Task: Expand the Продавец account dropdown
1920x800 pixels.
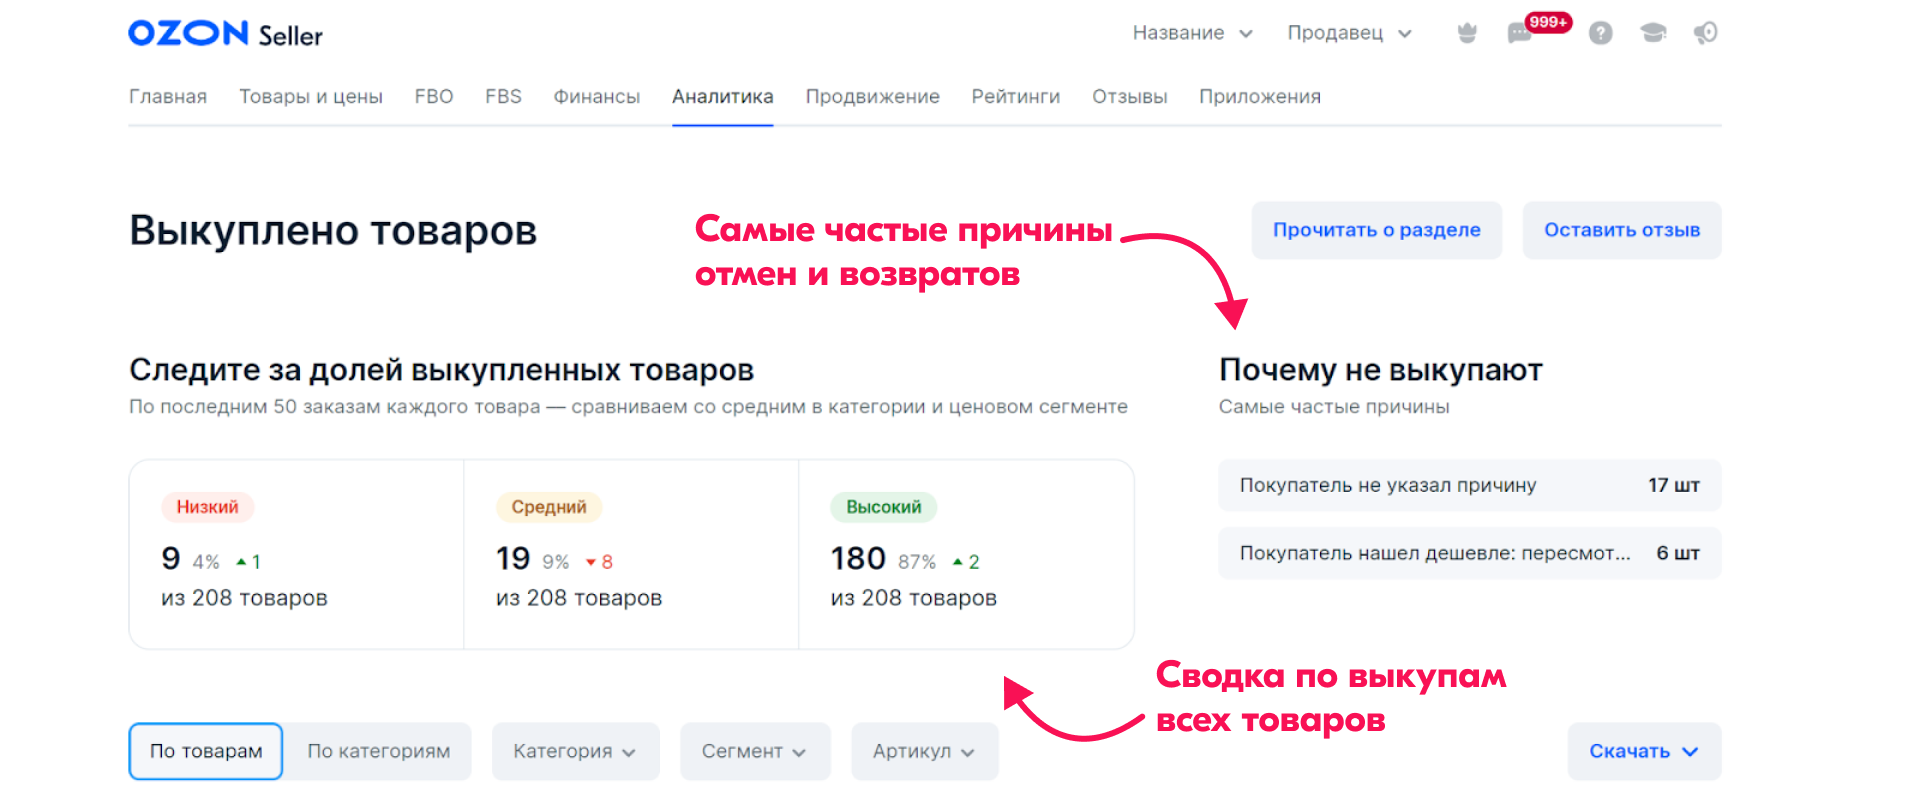Action: 1349,33
